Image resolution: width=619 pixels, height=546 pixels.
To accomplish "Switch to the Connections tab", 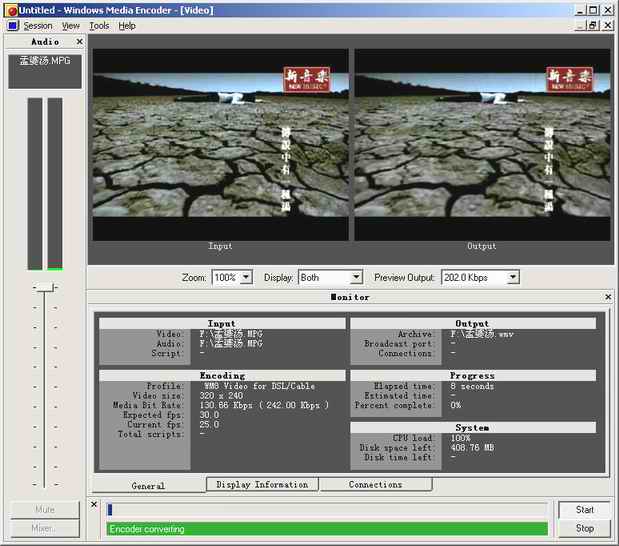I will coord(375,485).
